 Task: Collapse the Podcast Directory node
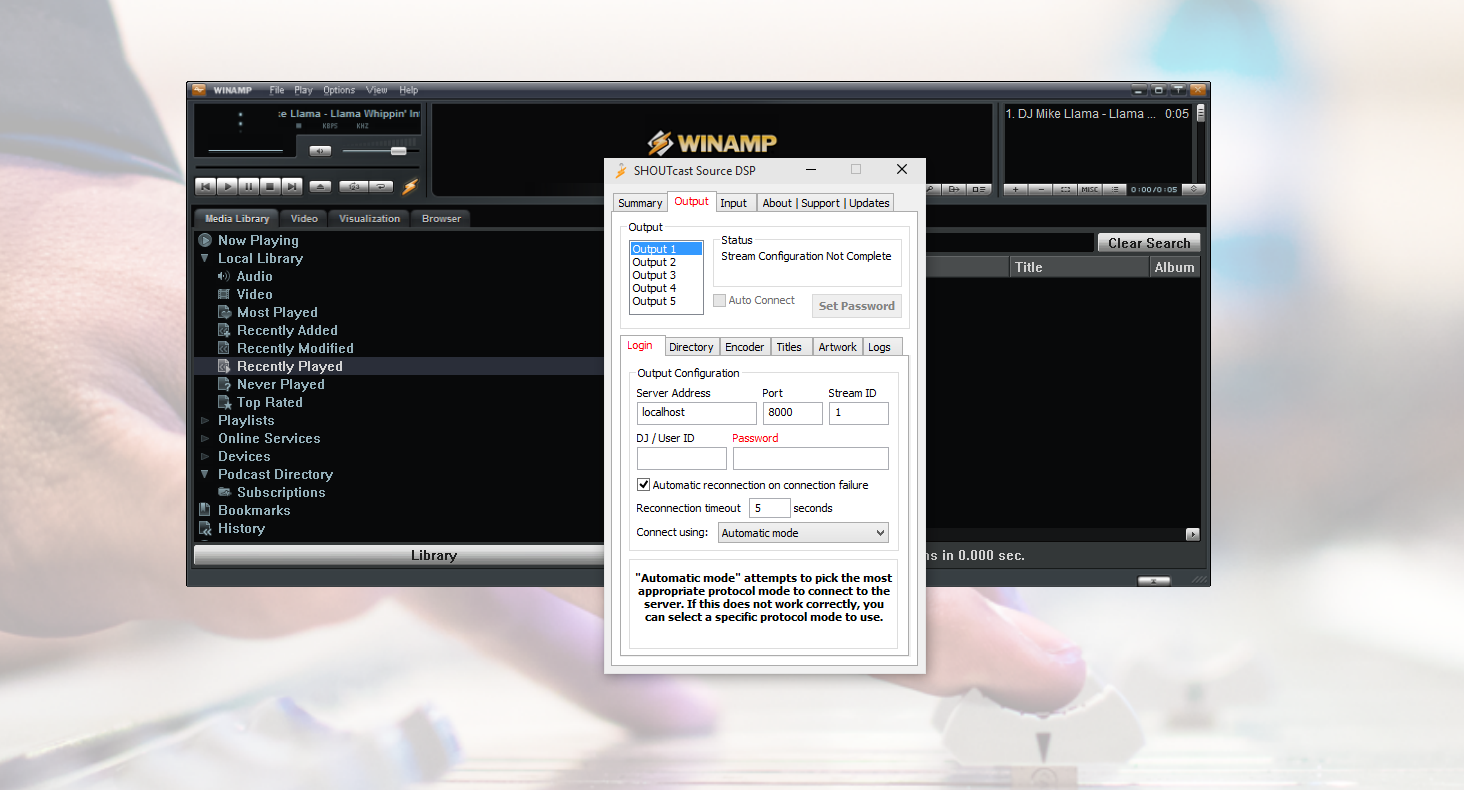point(205,474)
